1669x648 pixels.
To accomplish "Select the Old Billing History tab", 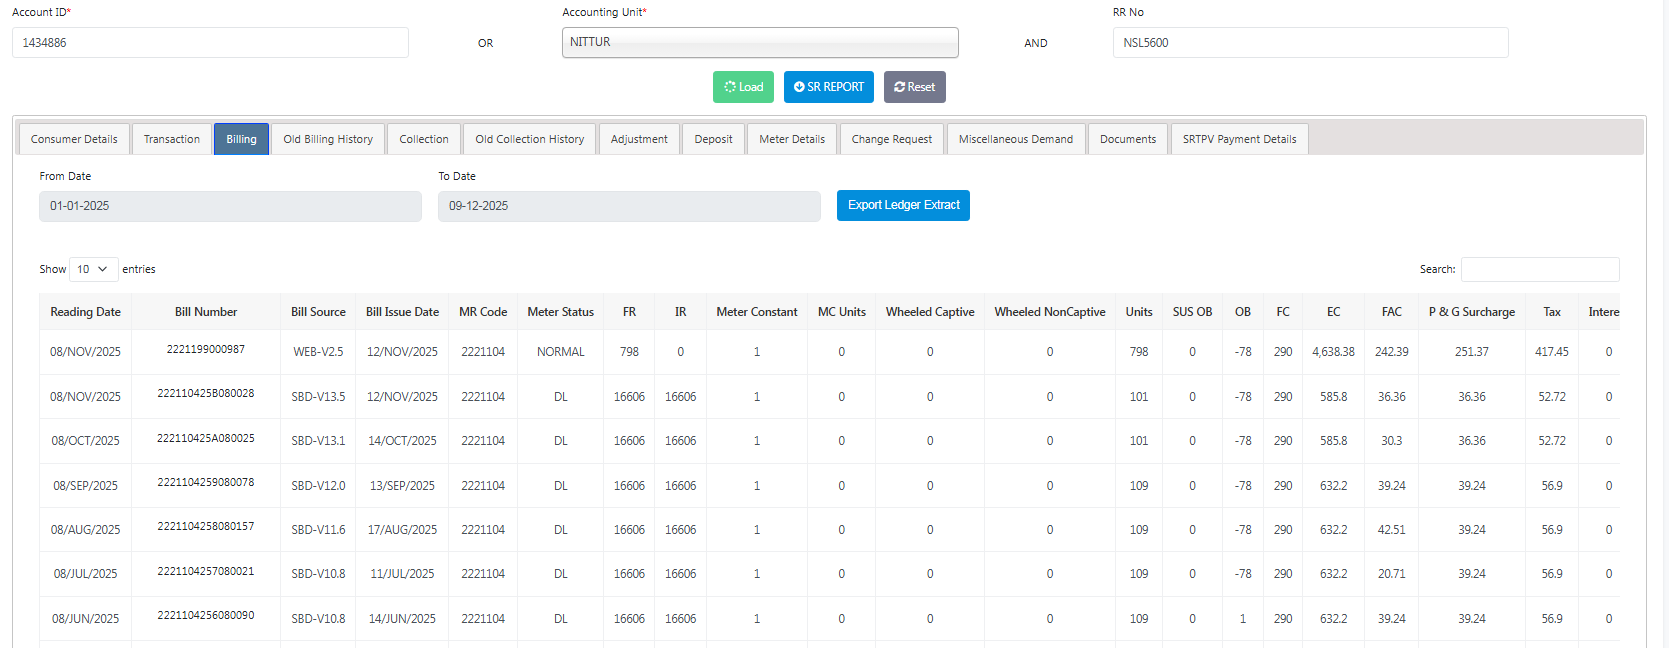I will click(328, 139).
